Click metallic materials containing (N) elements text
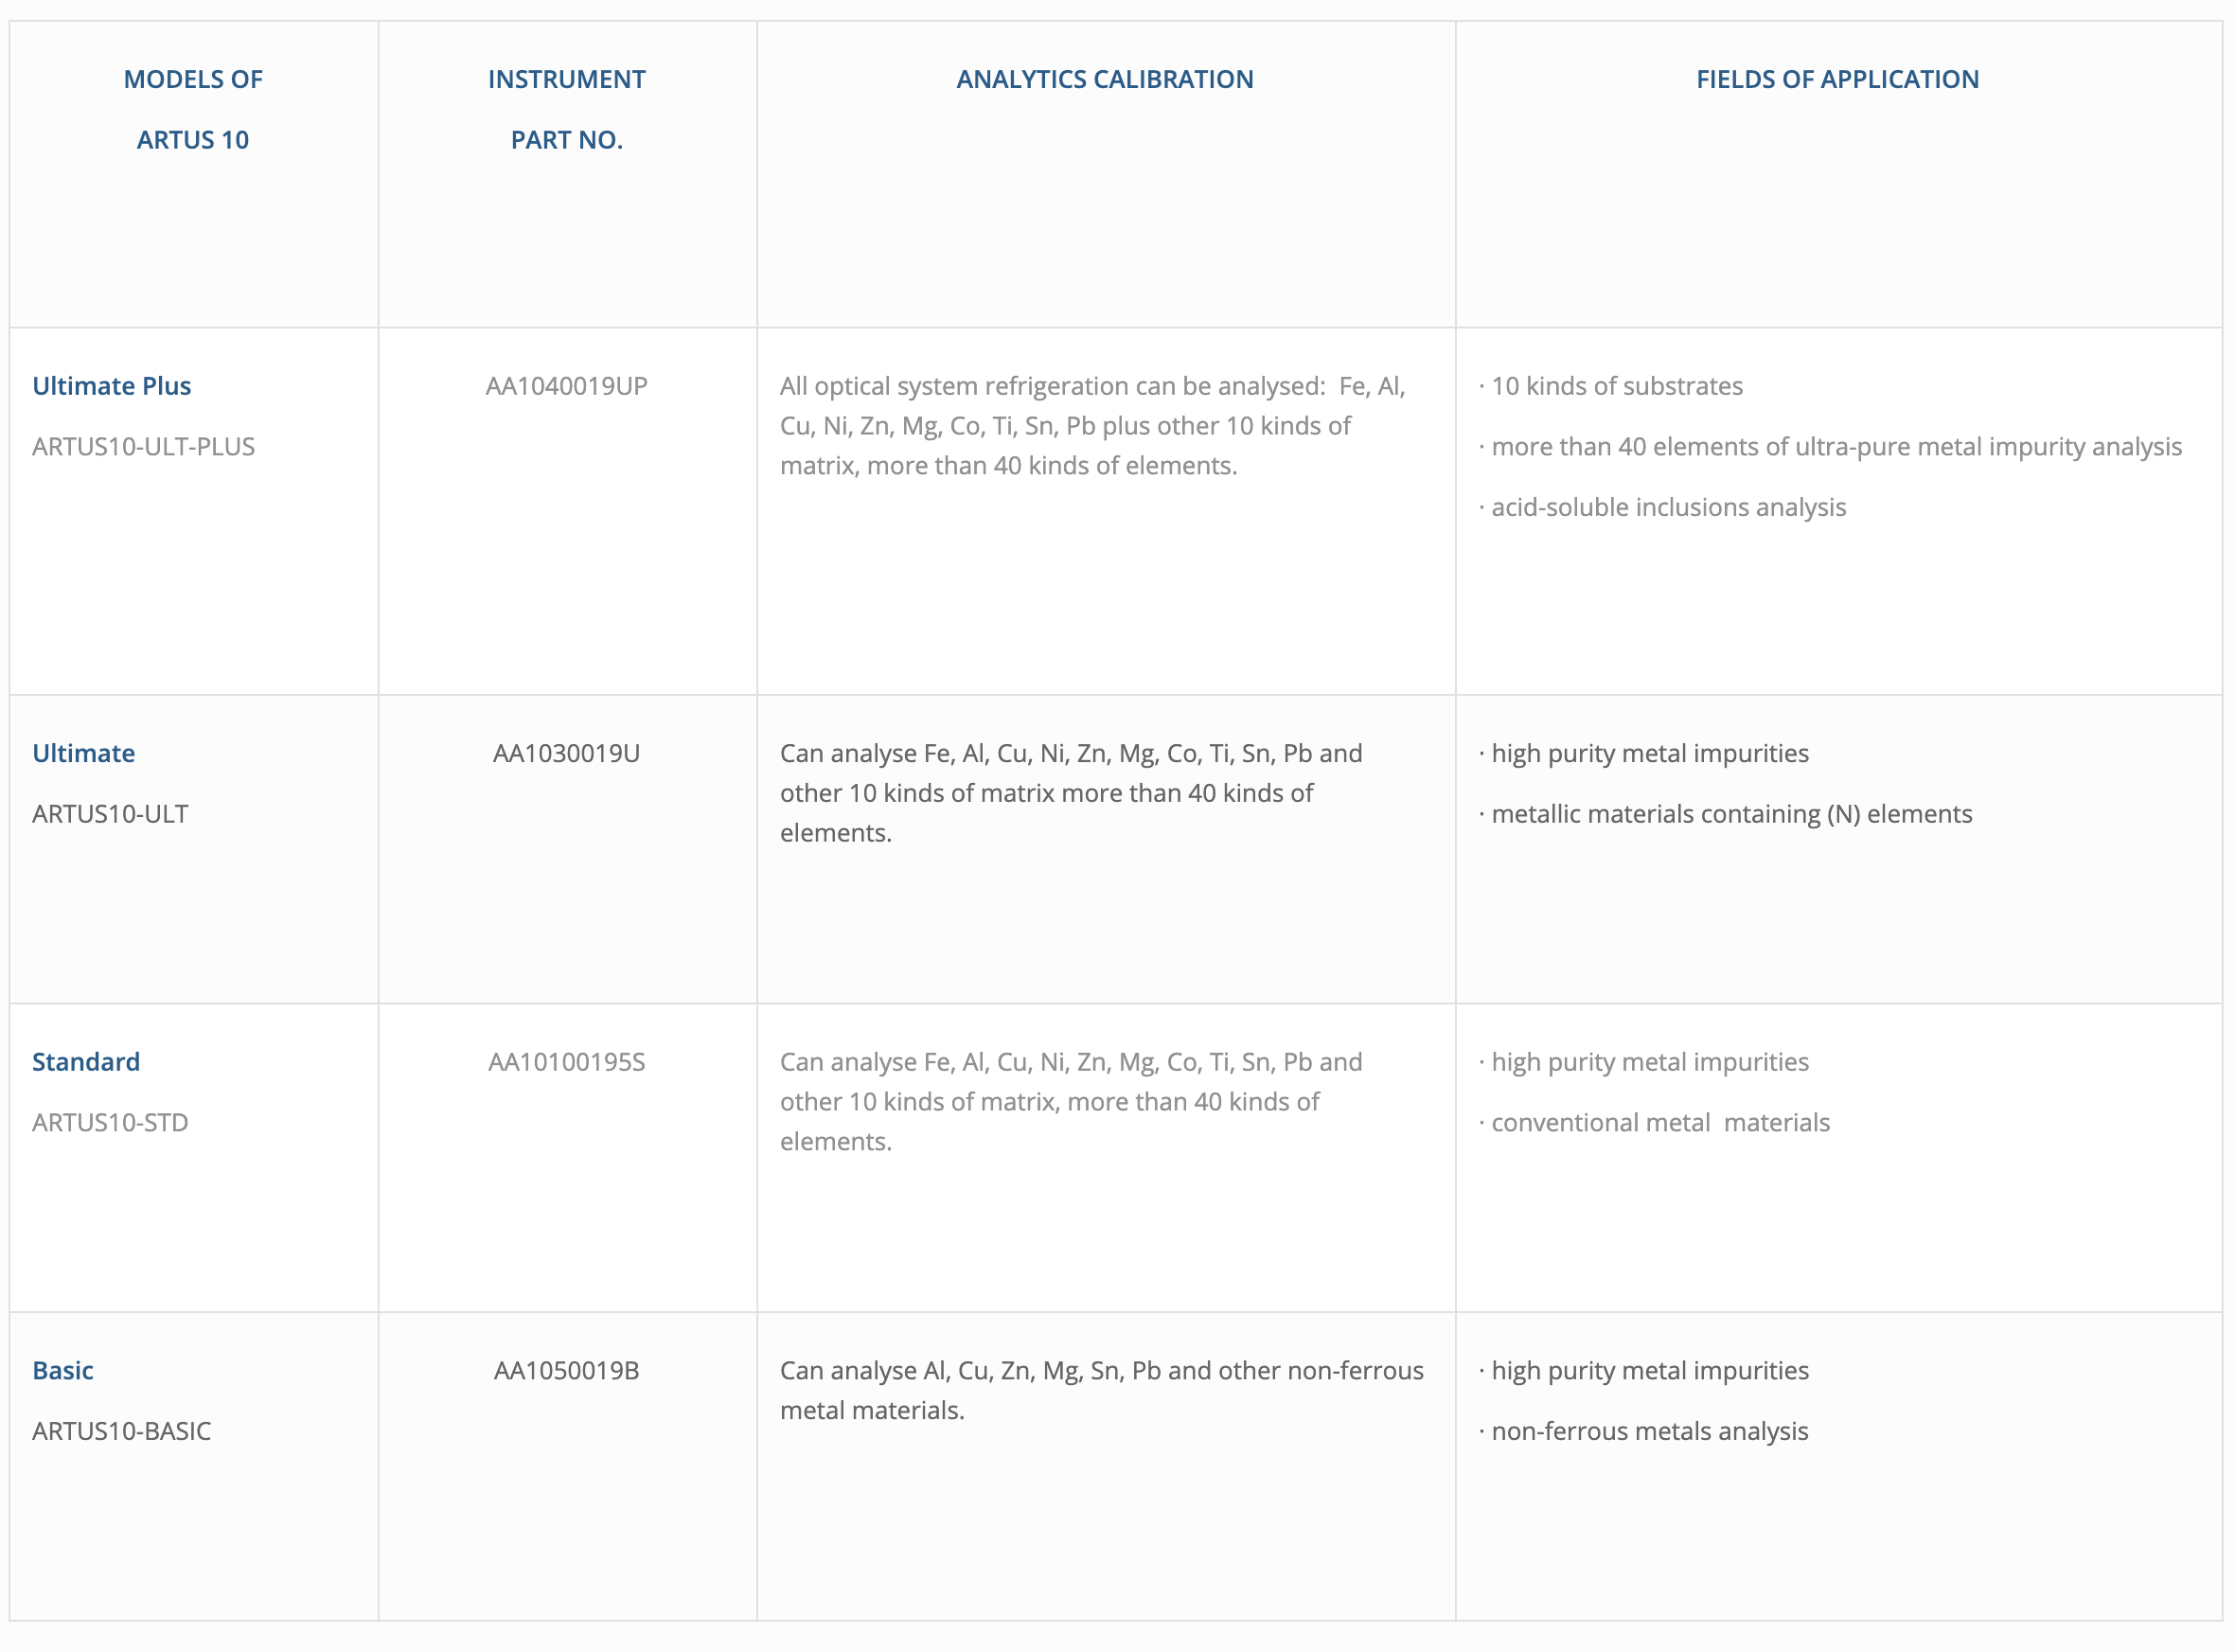The image size is (2235, 1652). point(1731,814)
